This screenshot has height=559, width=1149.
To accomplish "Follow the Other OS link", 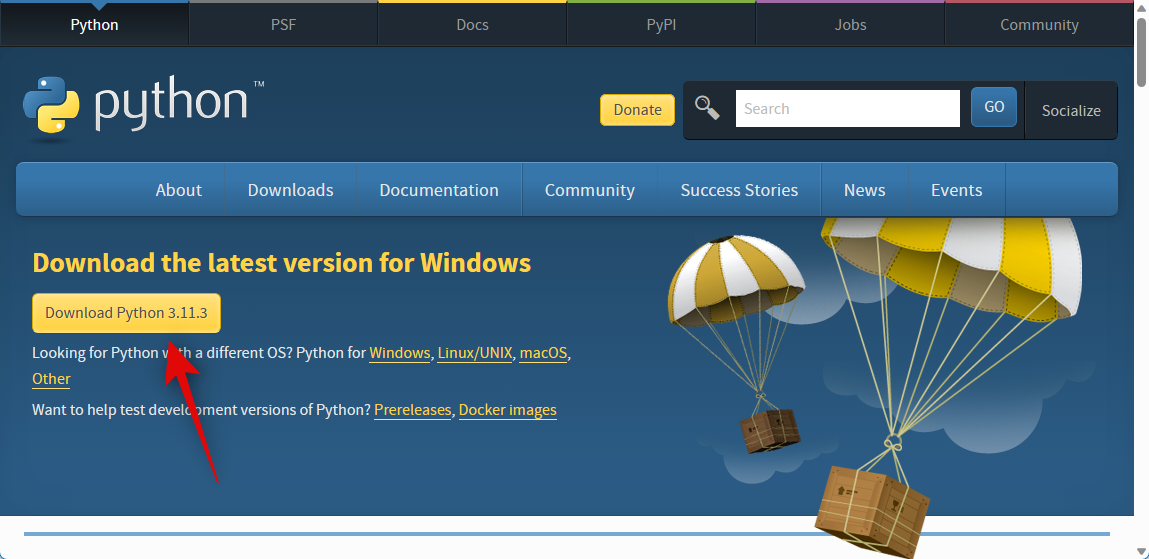I will [x=51, y=379].
